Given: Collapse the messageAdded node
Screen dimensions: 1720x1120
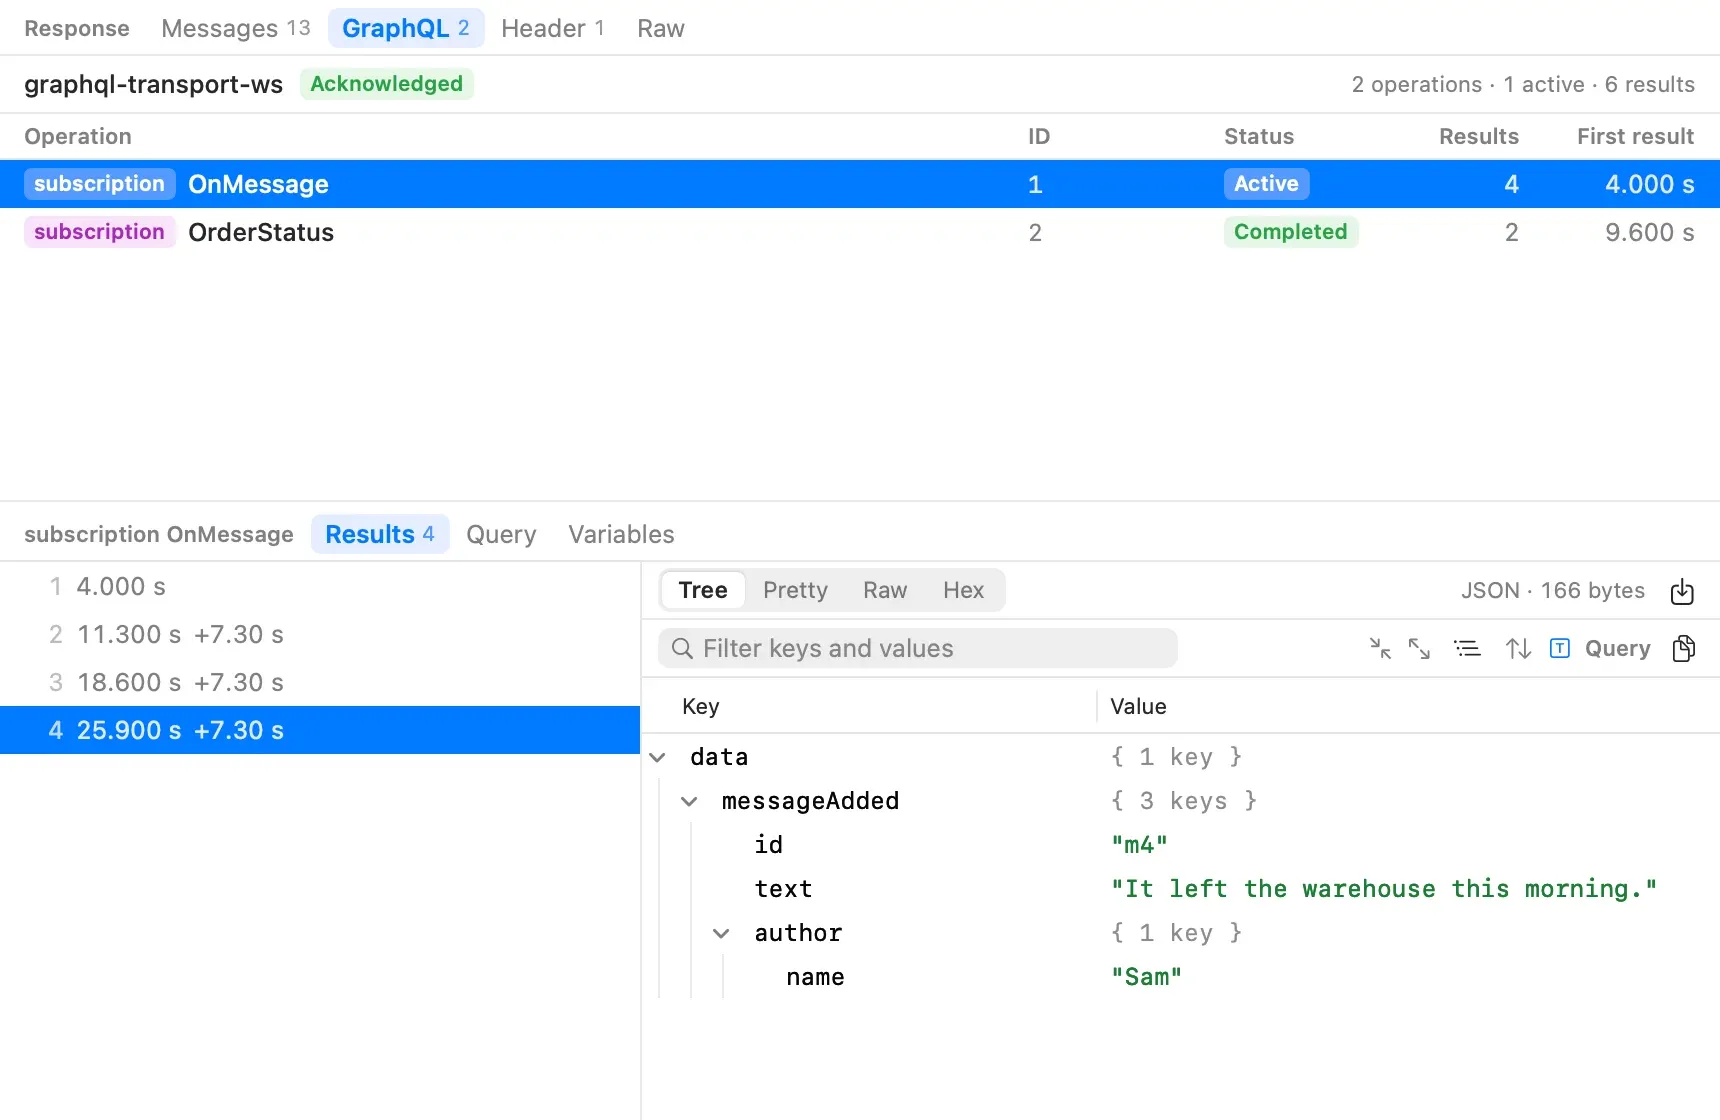Looking at the screenshot, I should click(689, 801).
